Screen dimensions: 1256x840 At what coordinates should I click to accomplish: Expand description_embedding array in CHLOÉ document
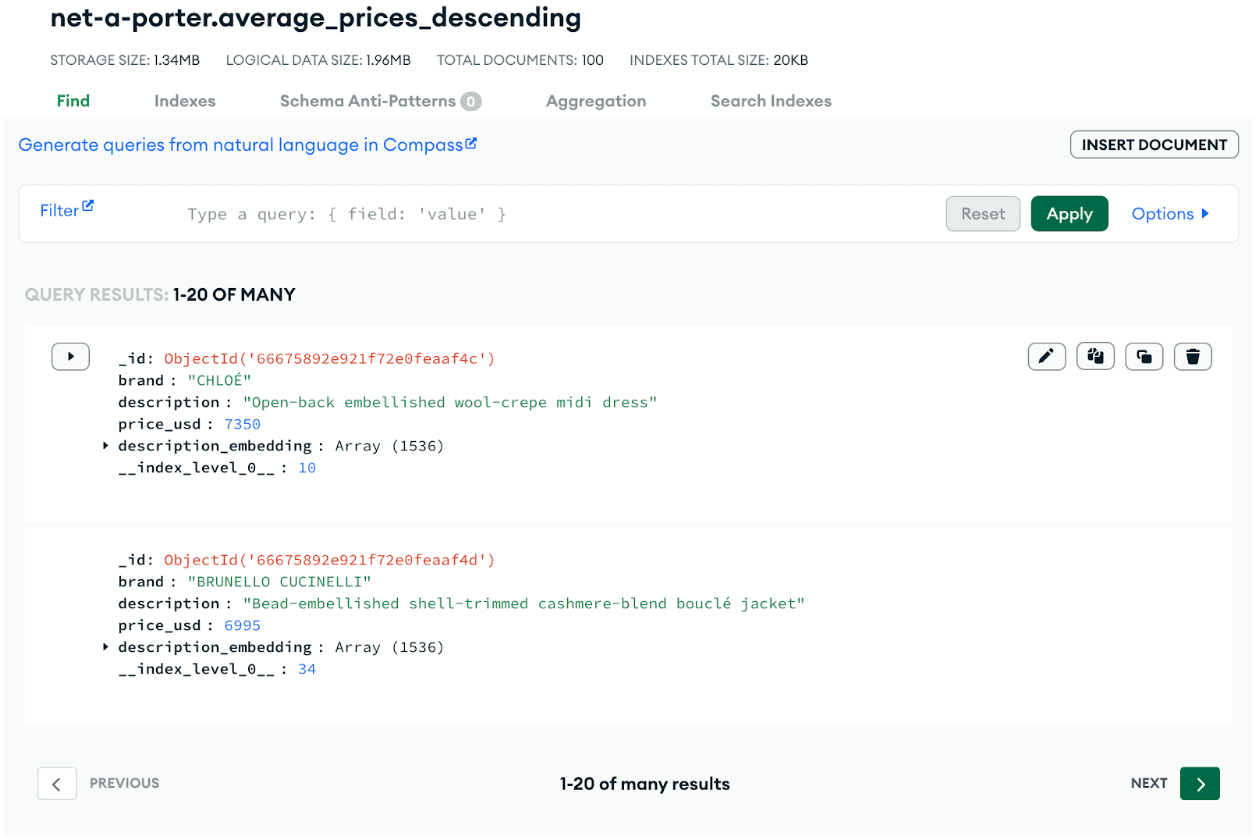(106, 446)
